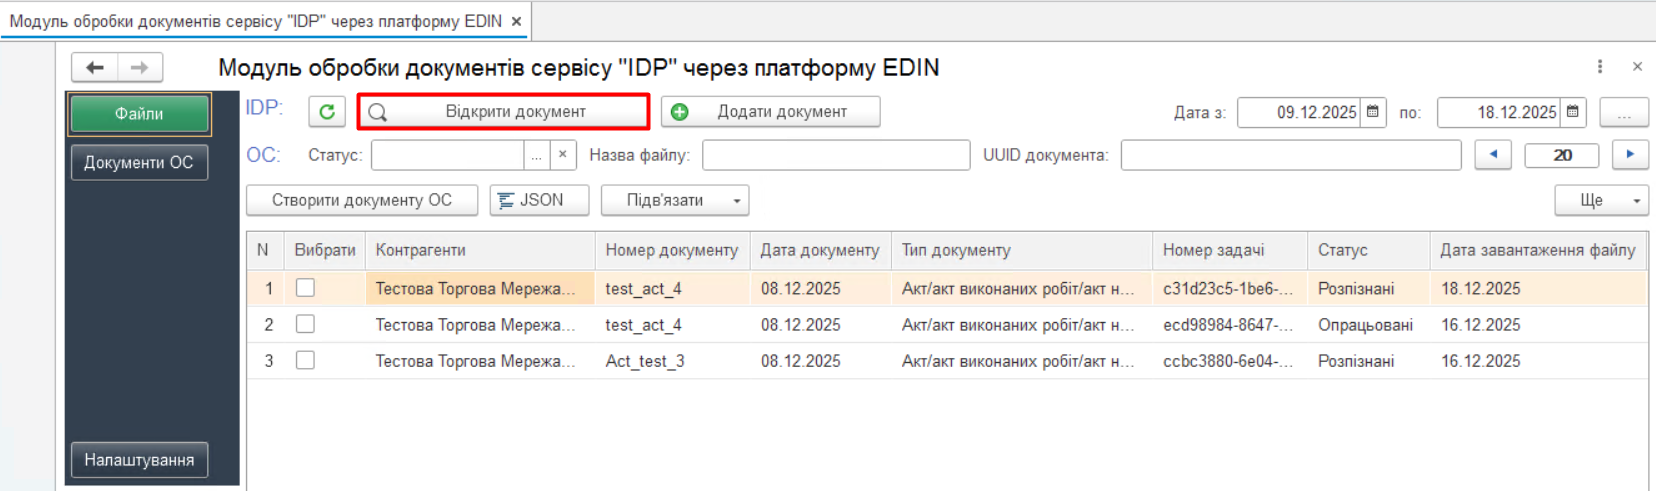Go to the next page of results
1656x491 pixels.
1630,155
